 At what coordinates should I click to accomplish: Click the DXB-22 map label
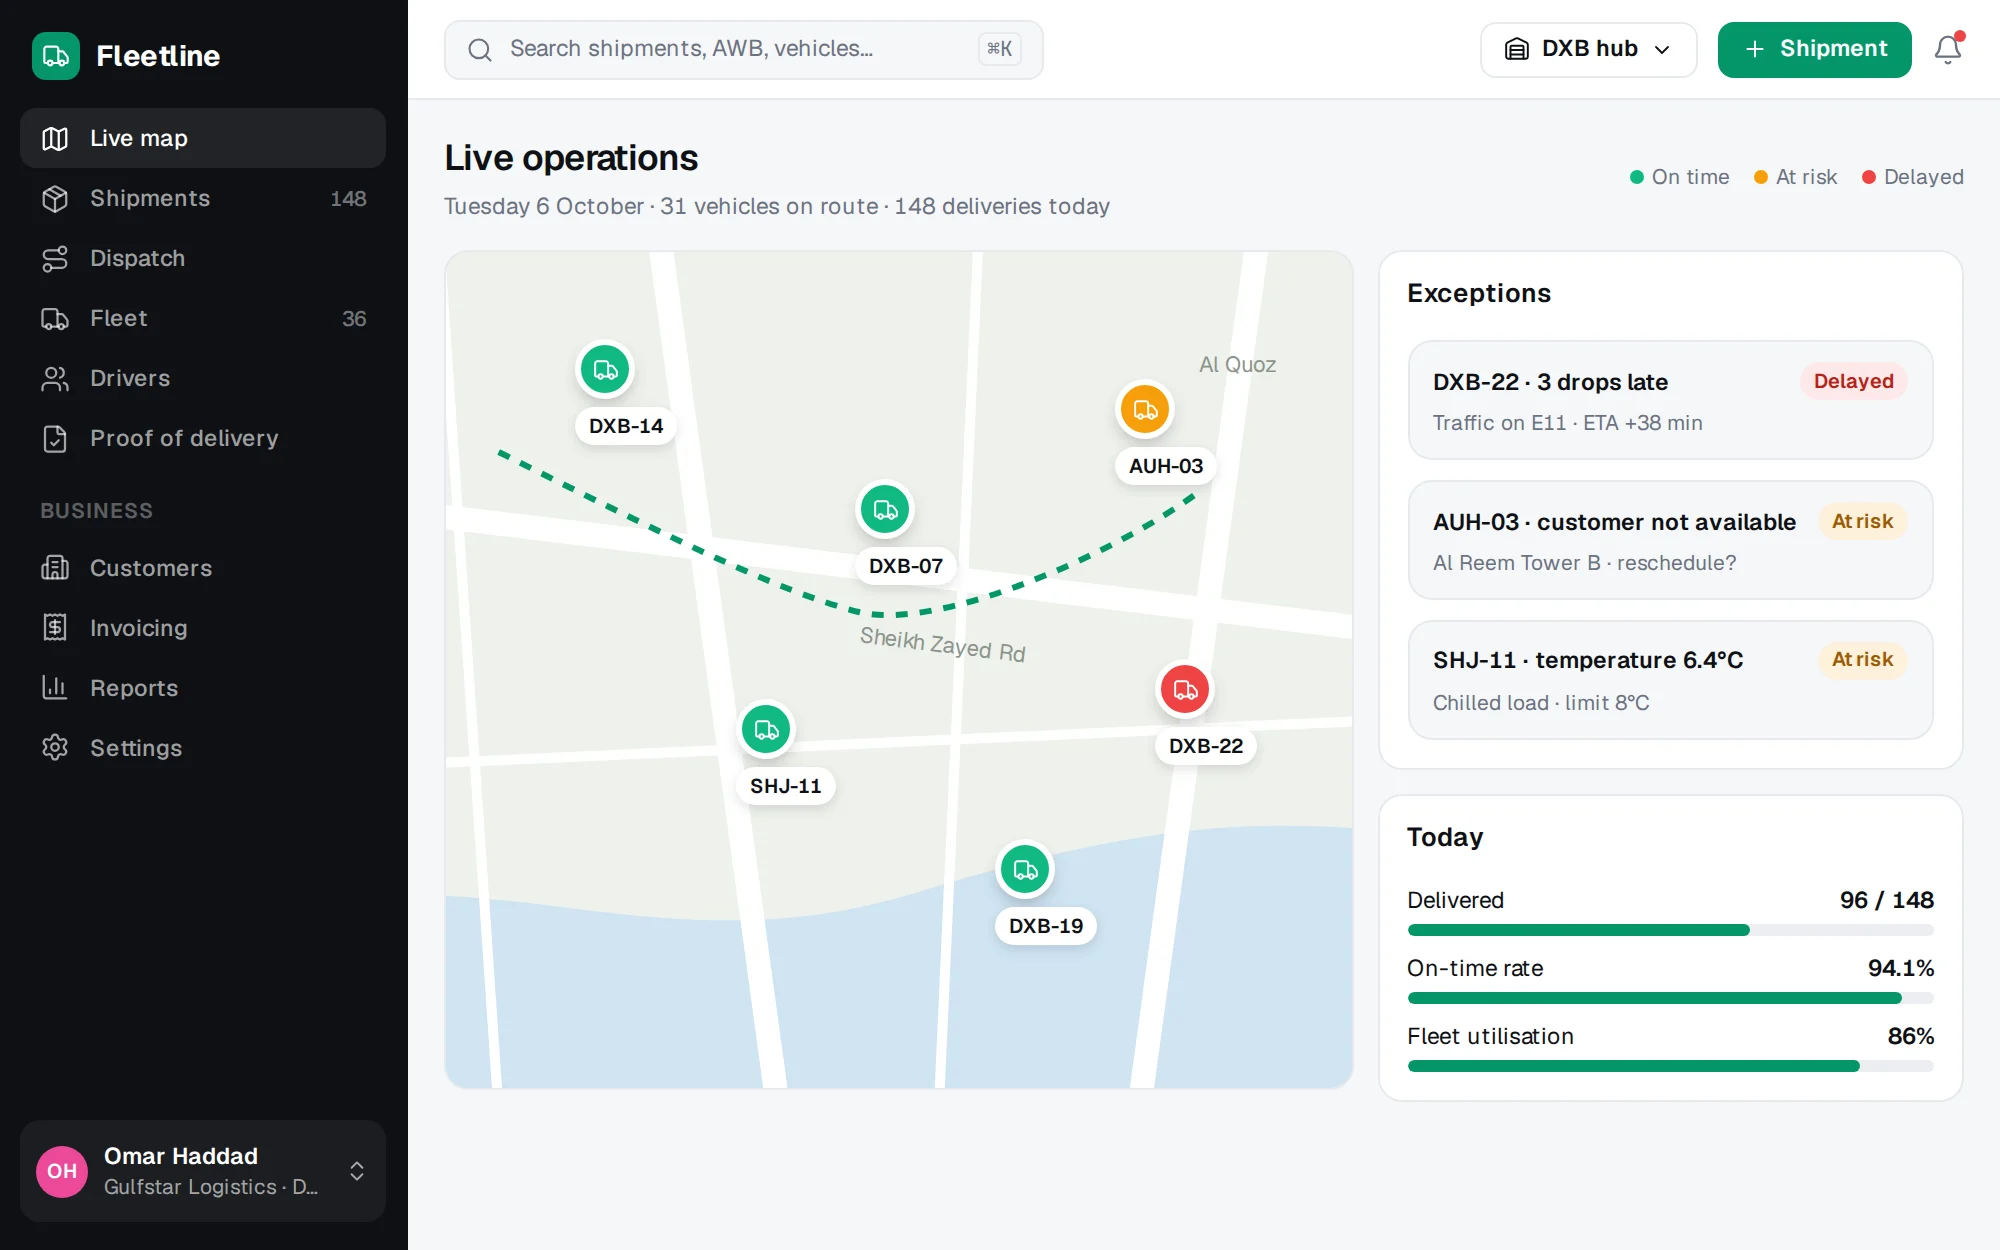coord(1206,746)
